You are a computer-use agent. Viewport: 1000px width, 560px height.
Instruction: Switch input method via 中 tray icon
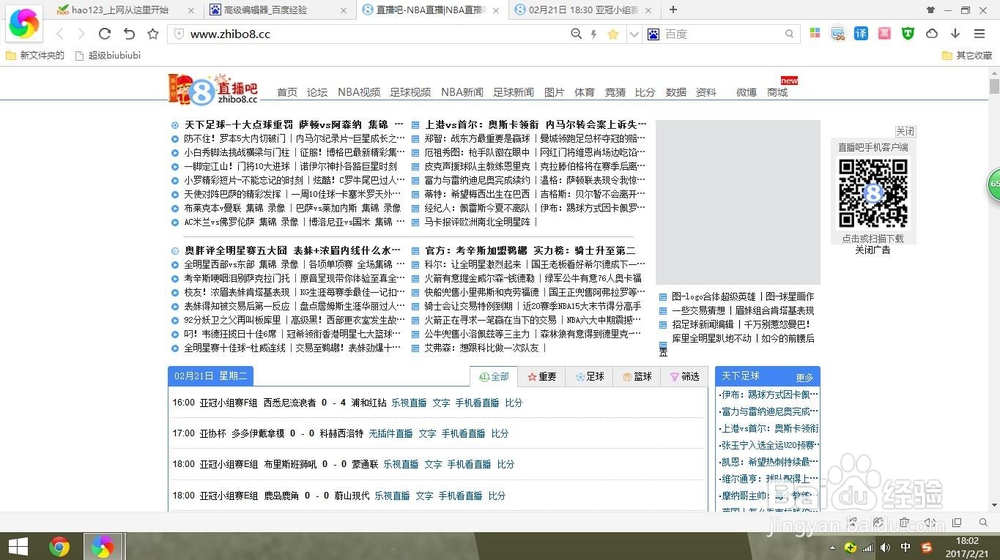[906, 547]
